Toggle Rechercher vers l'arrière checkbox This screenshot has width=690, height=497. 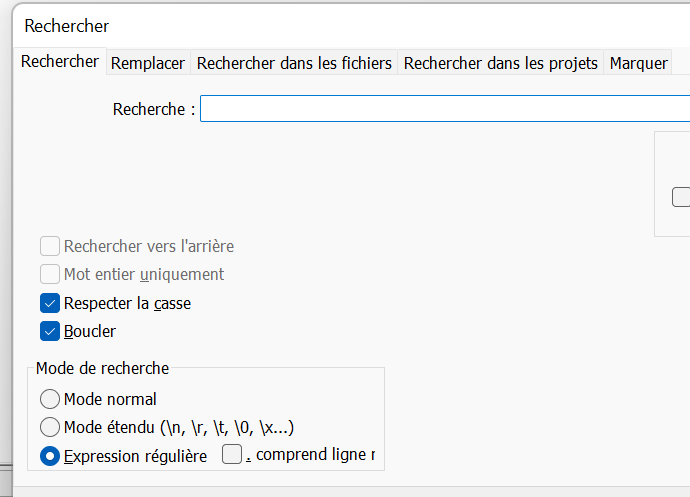tap(50, 246)
